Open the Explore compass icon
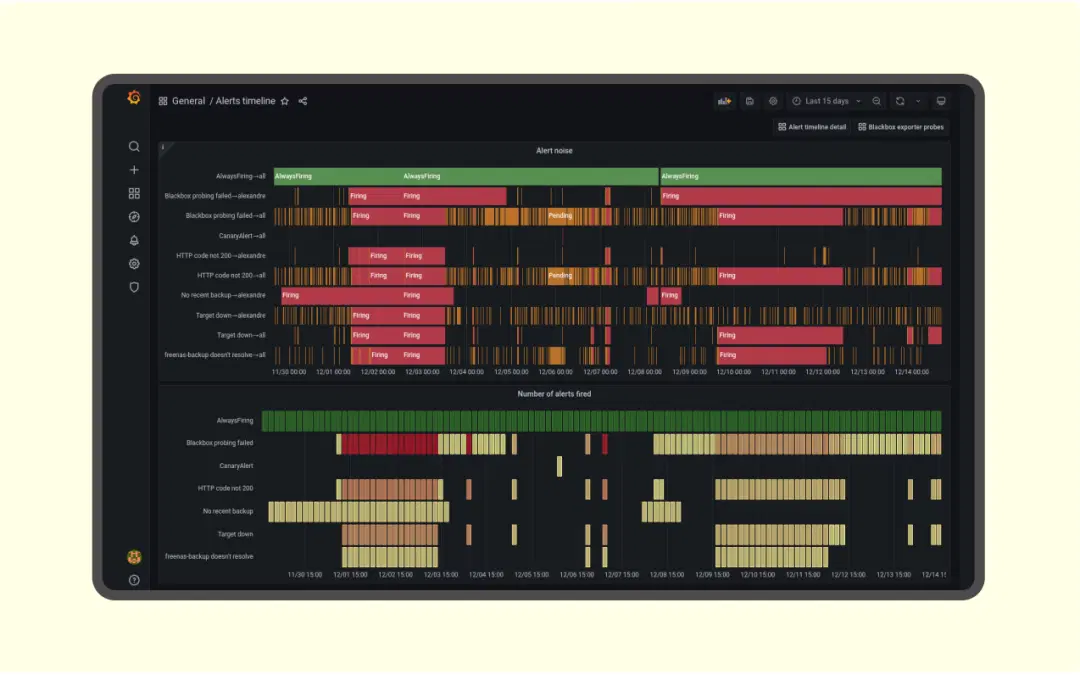This screenshot has width=1080, height=675. [x=134, y=217]
